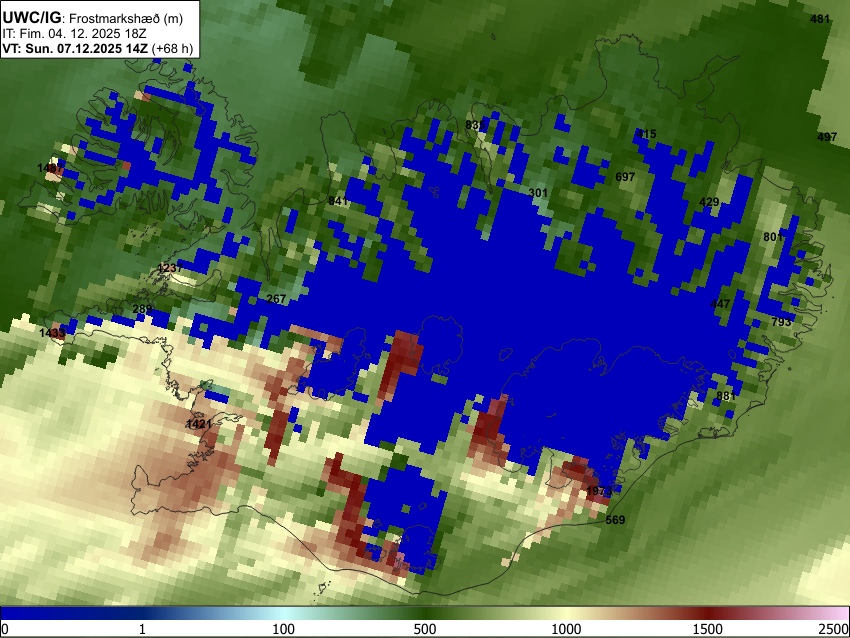Click the map value 481

pos(820,19)
